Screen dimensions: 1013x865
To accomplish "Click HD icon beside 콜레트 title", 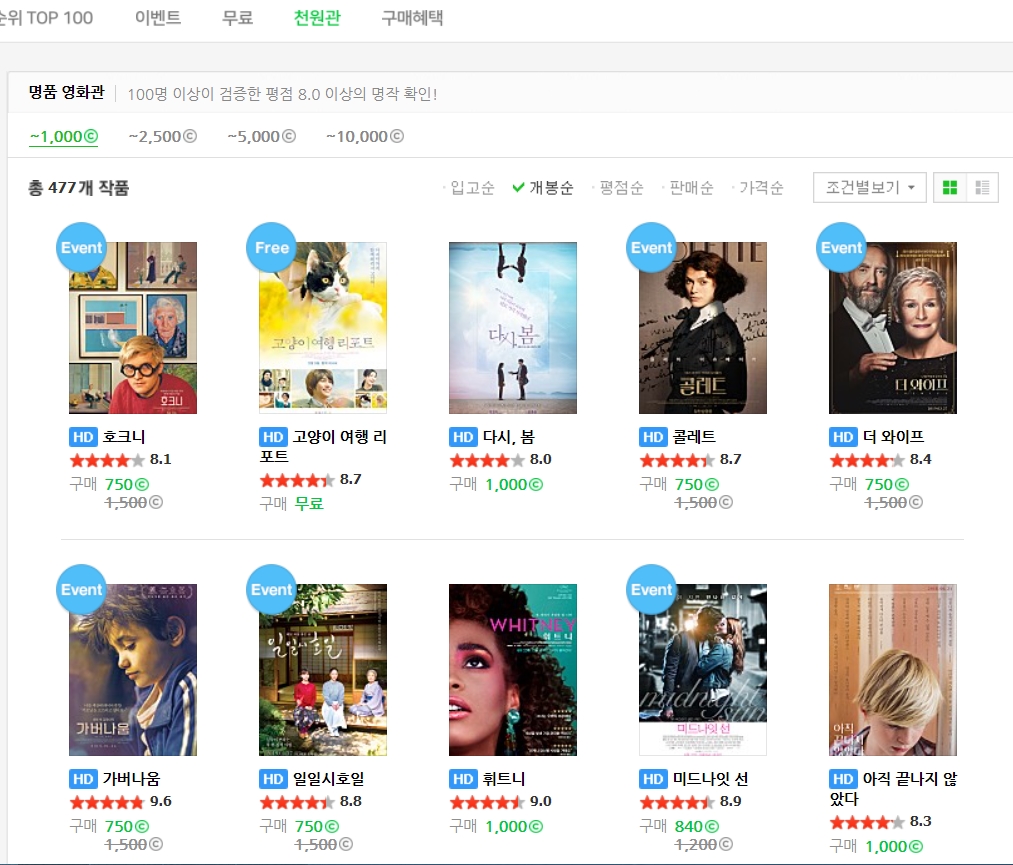I will pos(653,437).
